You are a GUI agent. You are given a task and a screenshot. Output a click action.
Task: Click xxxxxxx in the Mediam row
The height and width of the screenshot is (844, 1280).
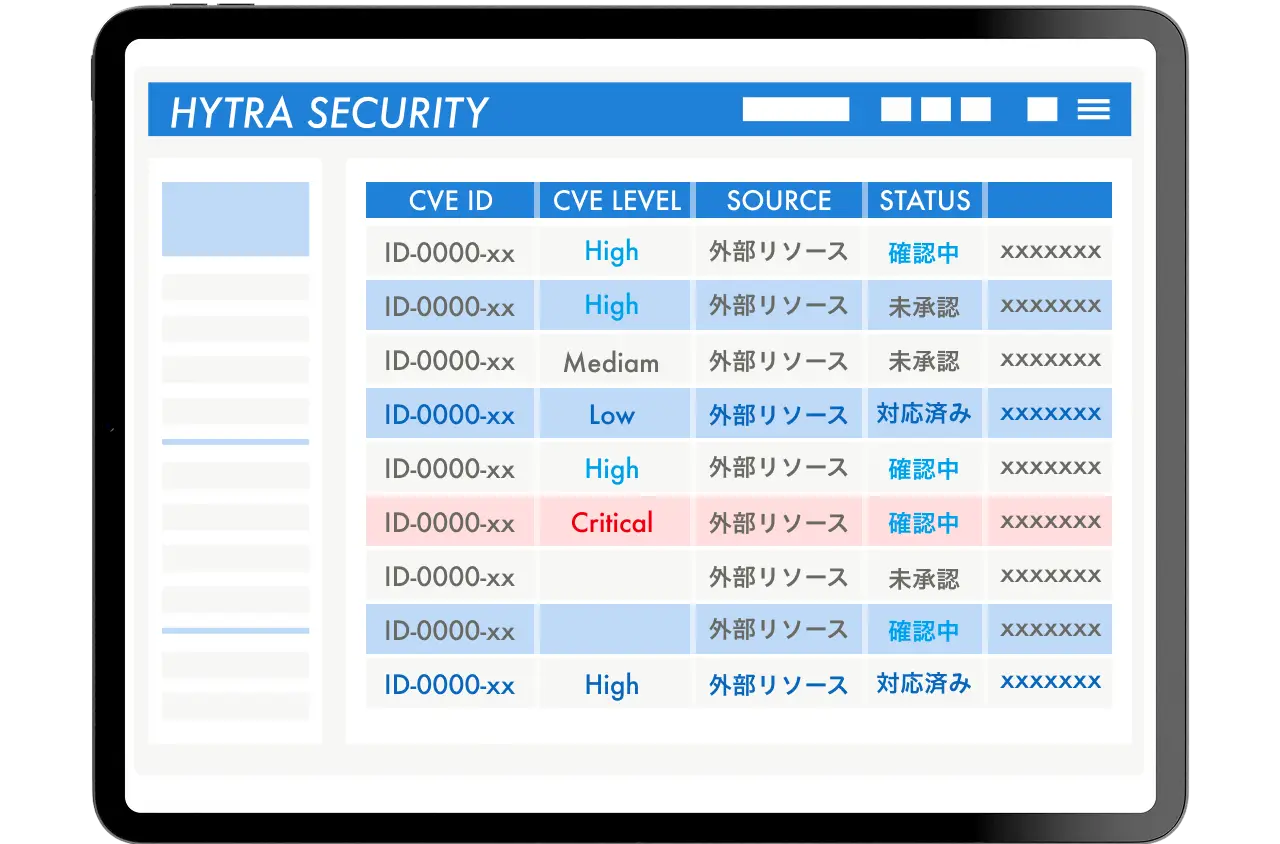pos(1051,359)
